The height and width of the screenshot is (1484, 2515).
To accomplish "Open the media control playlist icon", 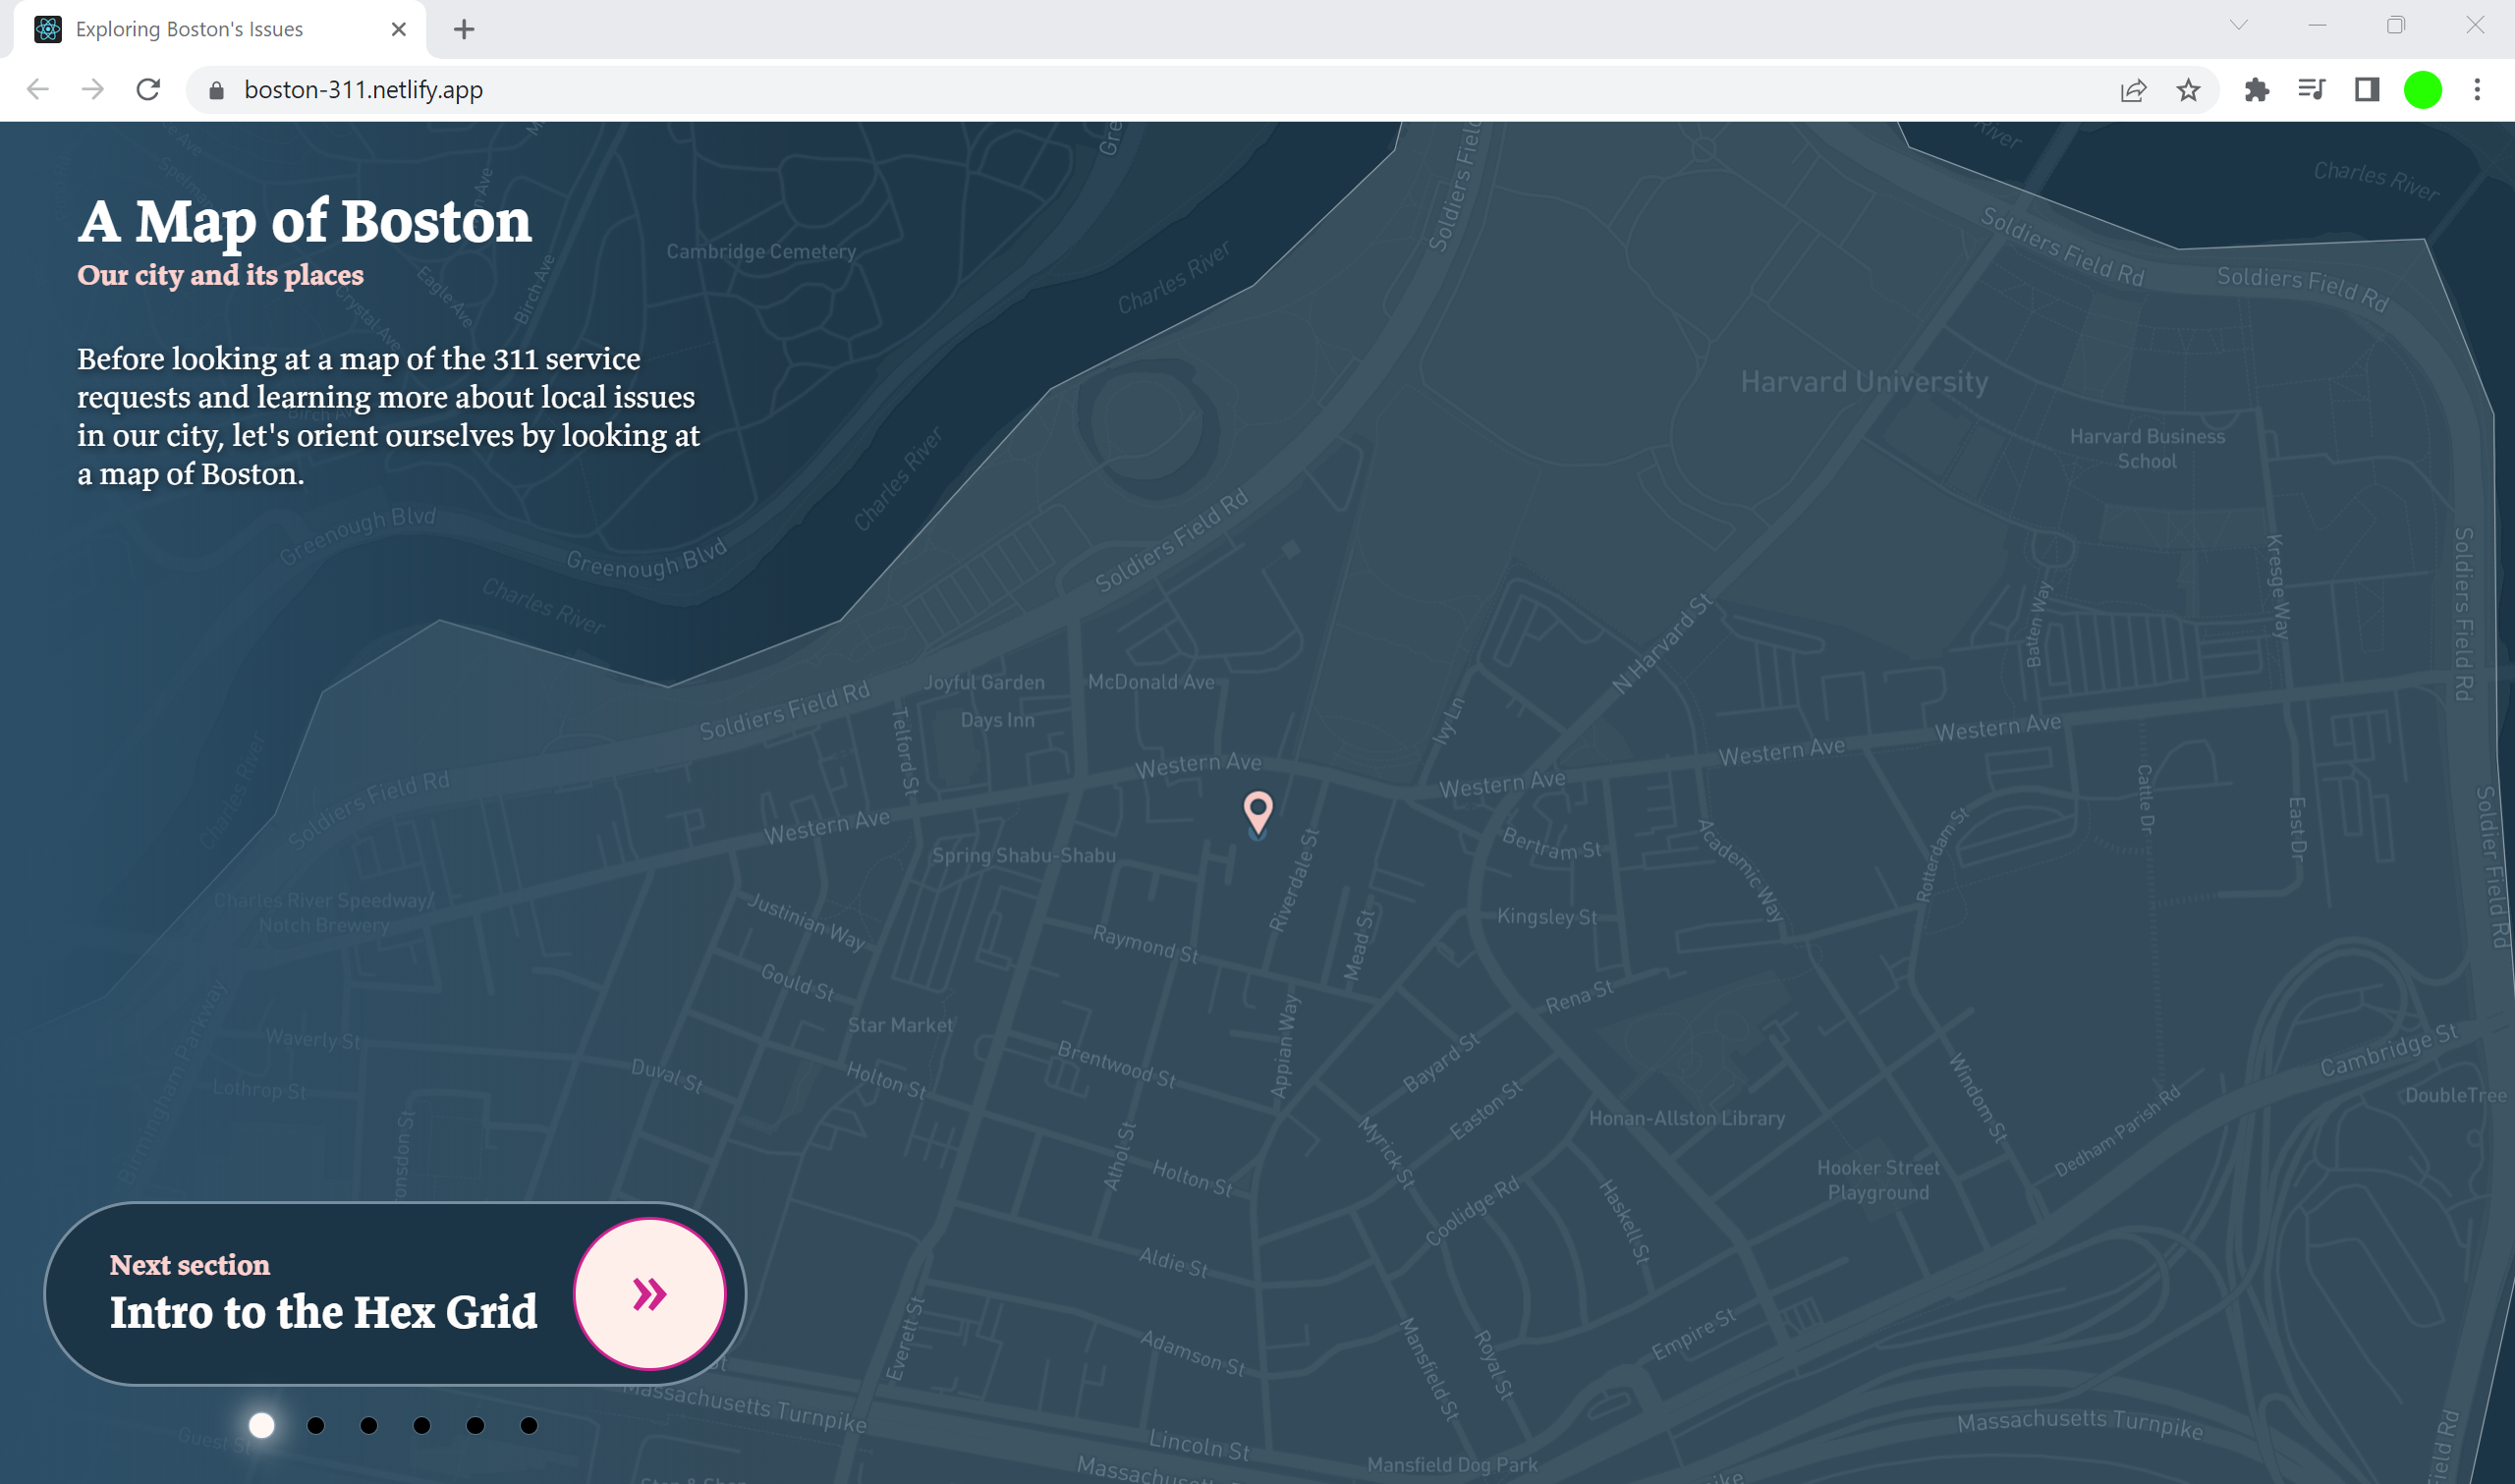I will click(x=2312, y=90).
